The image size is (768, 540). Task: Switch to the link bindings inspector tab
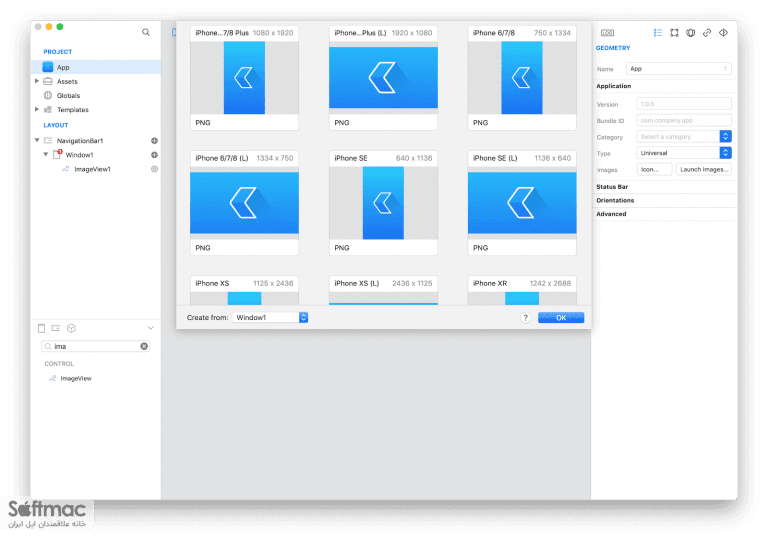(x=707, y=33)
